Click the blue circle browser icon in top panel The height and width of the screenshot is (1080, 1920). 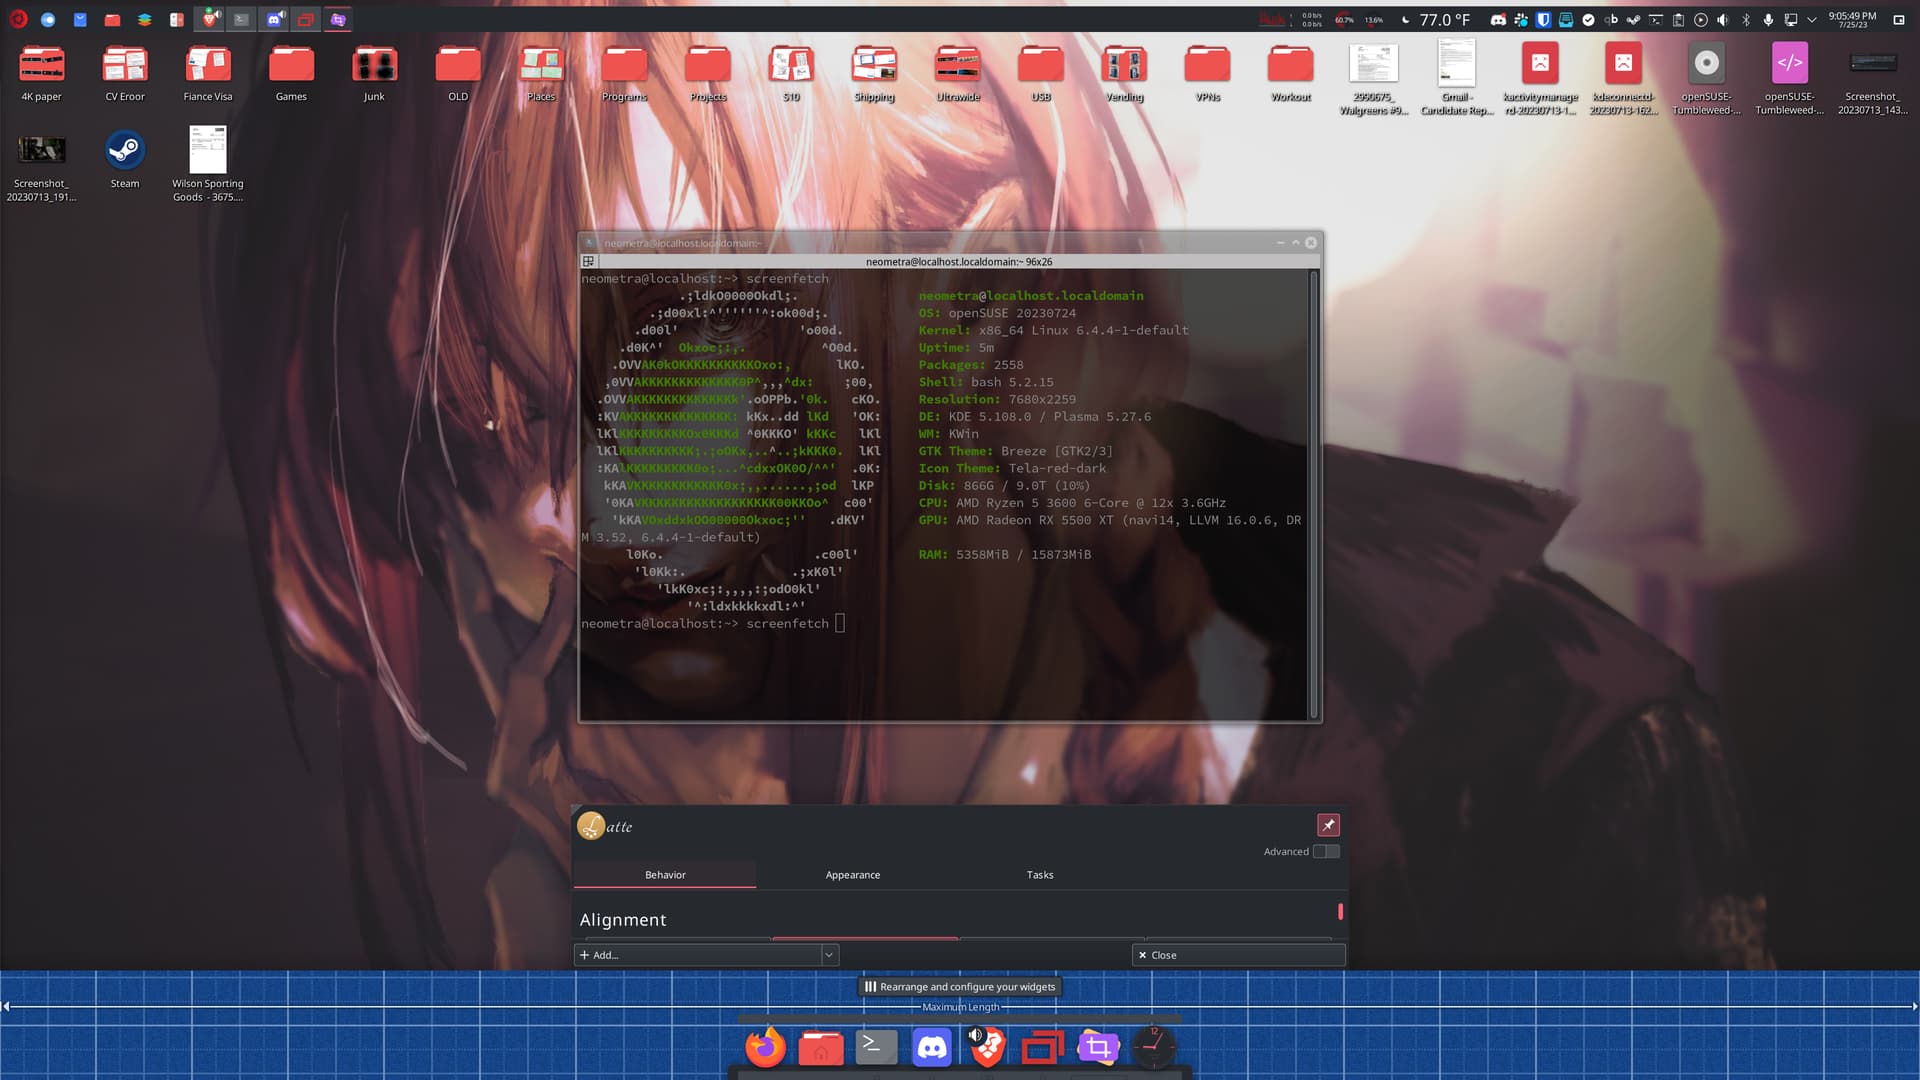point(48,19)
